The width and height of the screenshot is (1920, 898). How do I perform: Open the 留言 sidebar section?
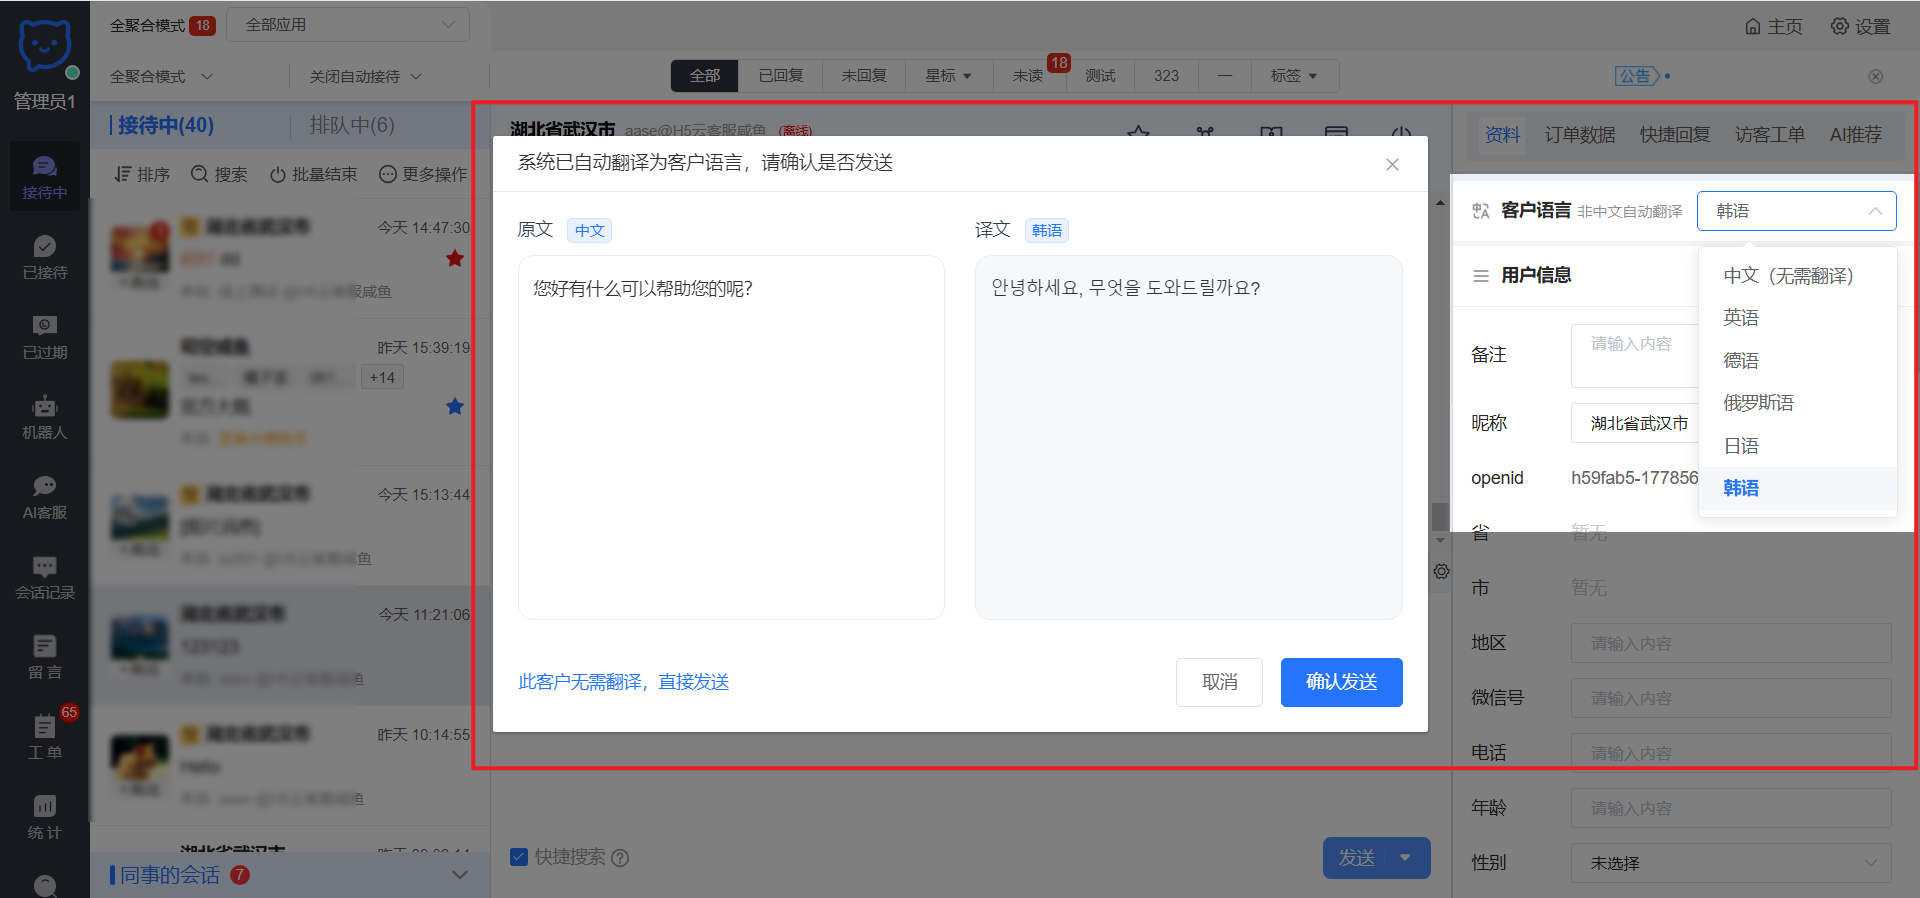tap(45, 658)
